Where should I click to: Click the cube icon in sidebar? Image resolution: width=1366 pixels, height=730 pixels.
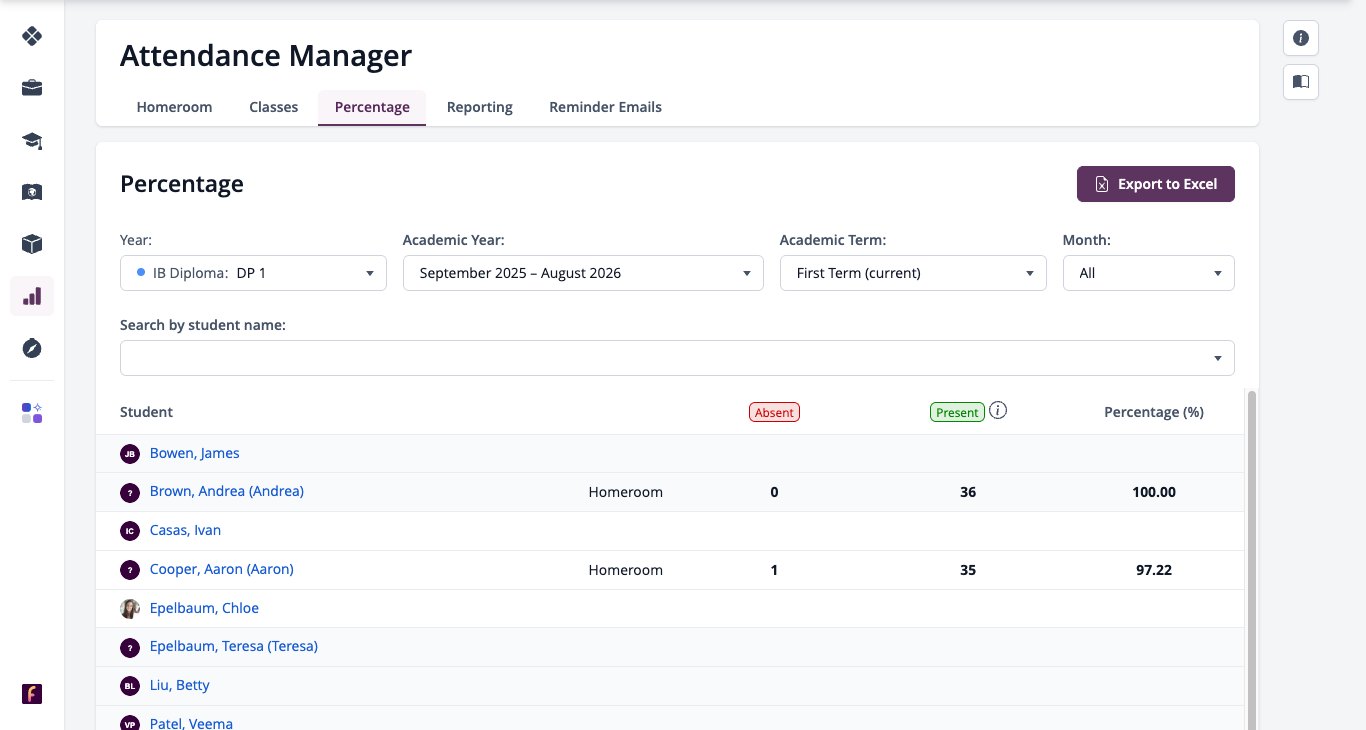(32, 244)
